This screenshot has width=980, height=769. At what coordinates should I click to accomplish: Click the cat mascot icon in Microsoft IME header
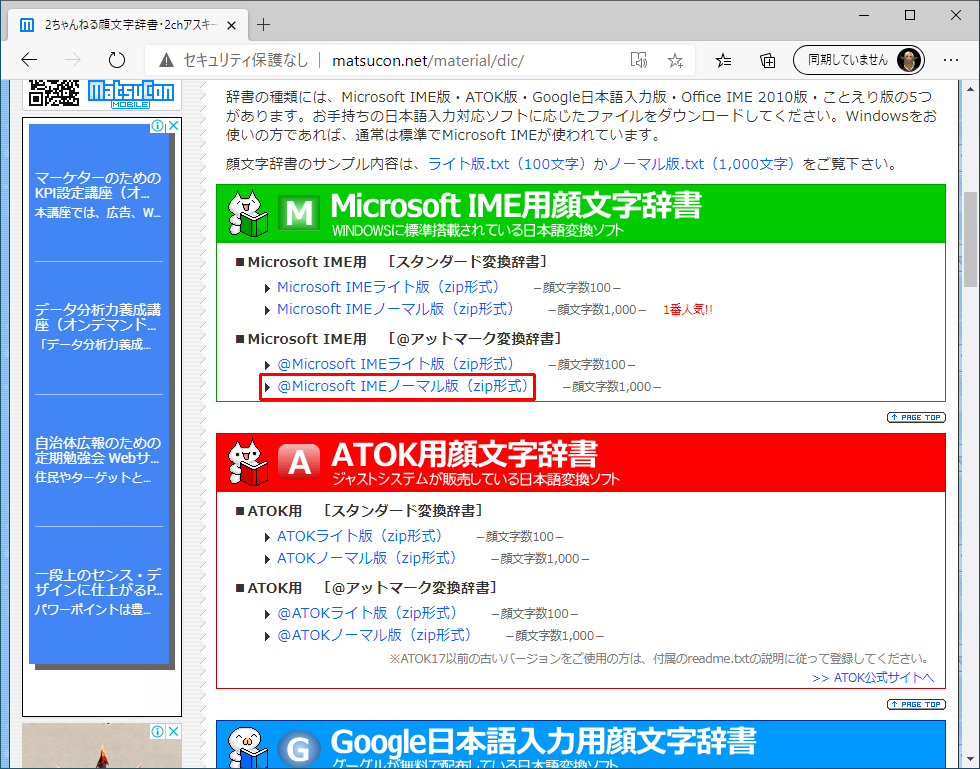tap(248, 213)
